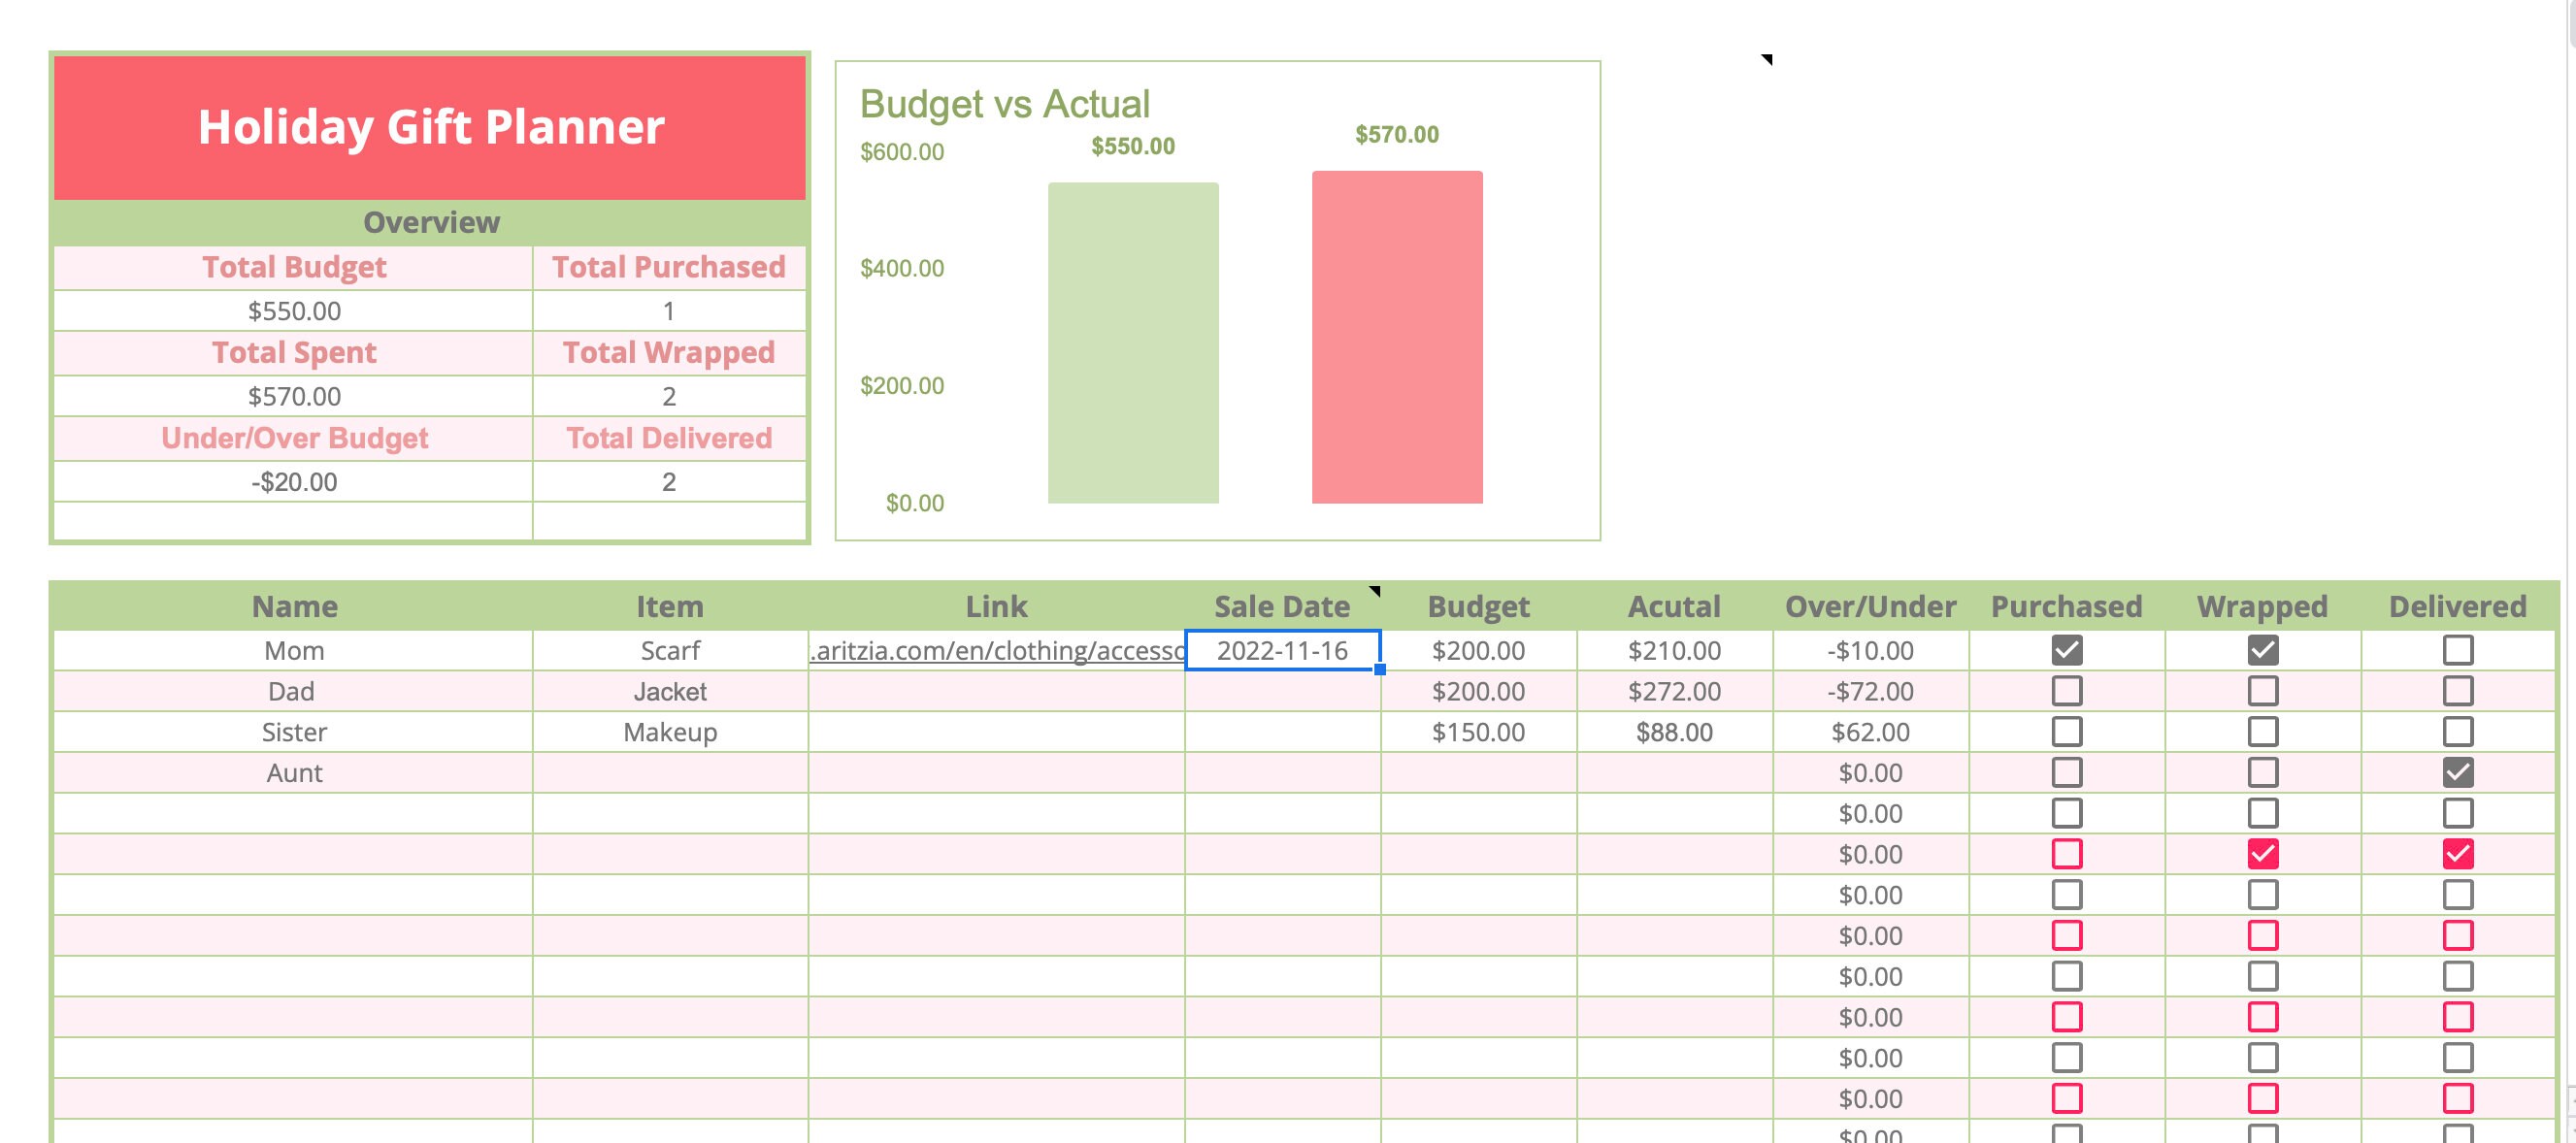Screen dimensions: 2576x1143
Task: Click the comment marker near the chart's top right
Action: pyautogui.click(x=1766, y=59)
